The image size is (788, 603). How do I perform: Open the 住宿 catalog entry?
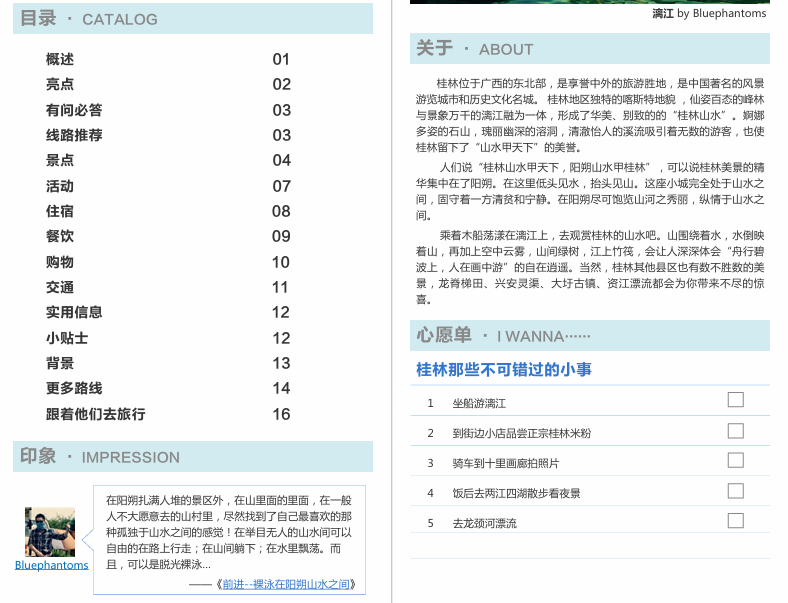click(x=60, y=211)
